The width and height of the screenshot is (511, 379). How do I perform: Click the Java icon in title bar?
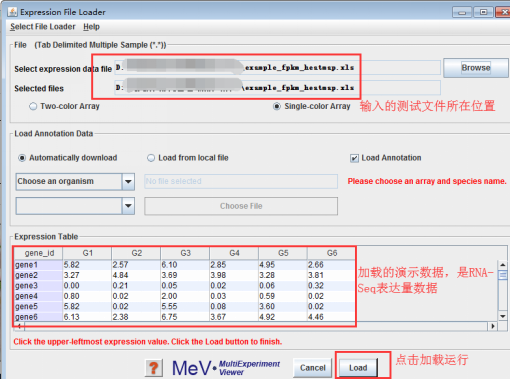coord(12,12)
